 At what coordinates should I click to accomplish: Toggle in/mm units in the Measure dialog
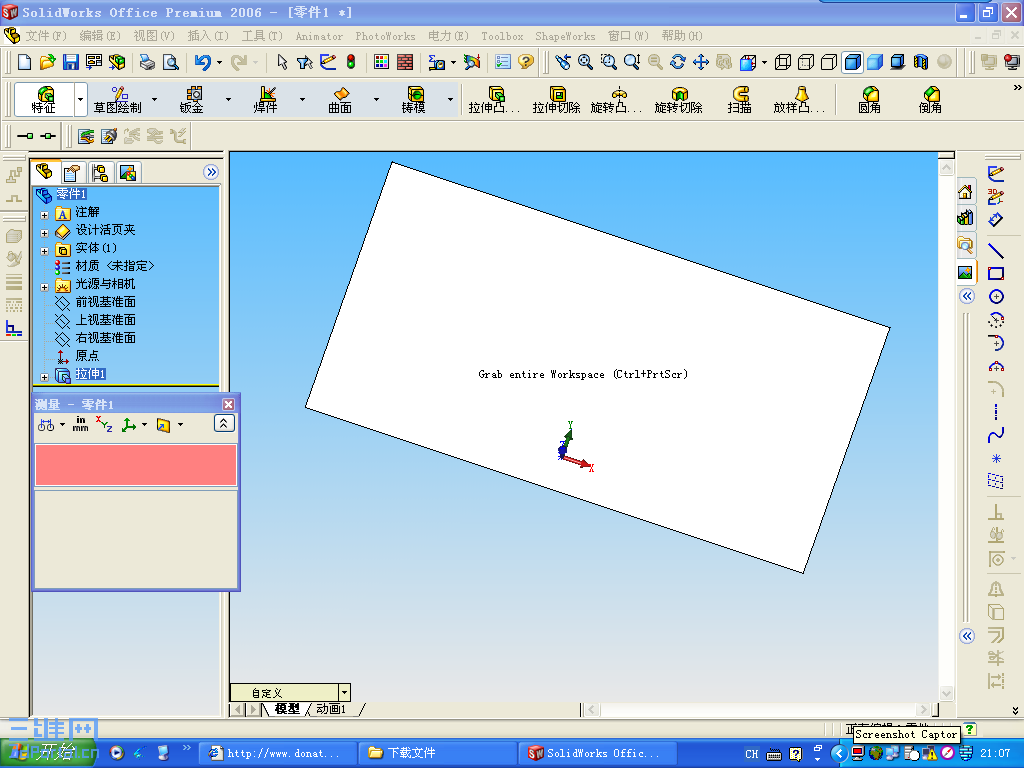[80, 424]
